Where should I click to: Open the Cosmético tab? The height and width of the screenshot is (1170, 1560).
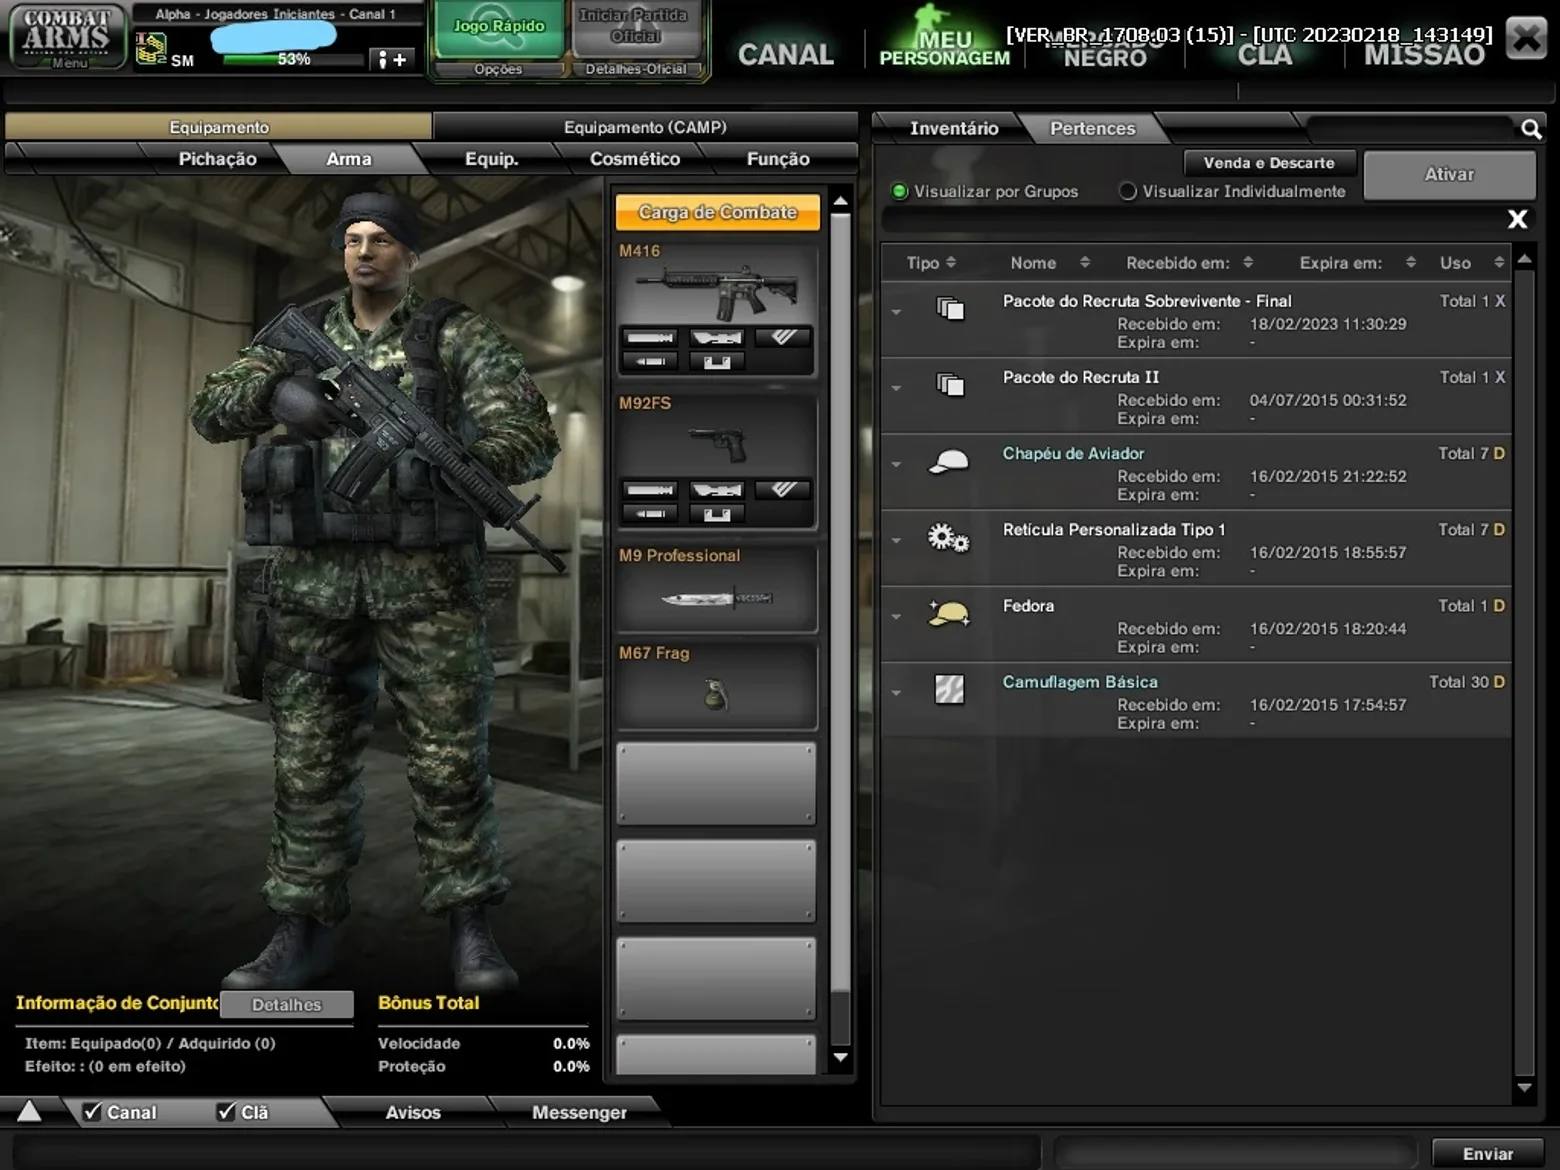point(634,159)
